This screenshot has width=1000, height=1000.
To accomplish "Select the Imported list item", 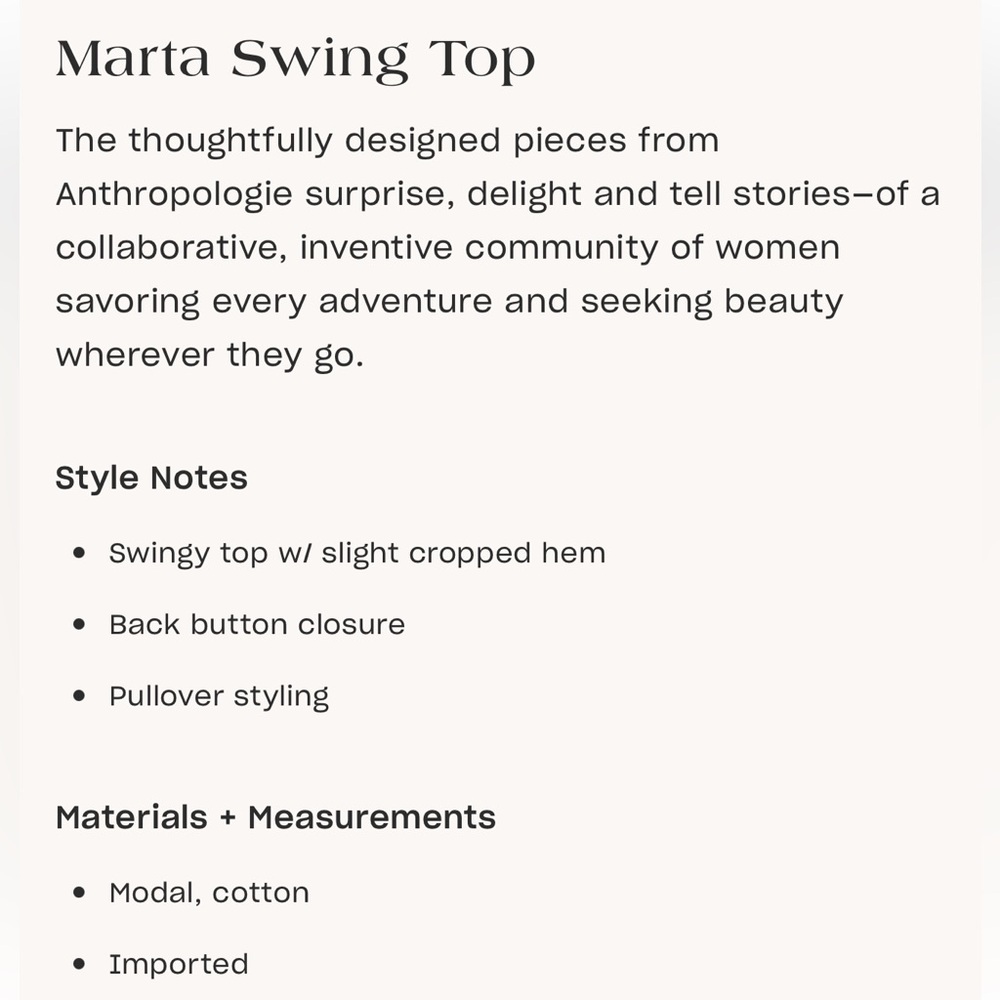I will (x=179, y=964).
